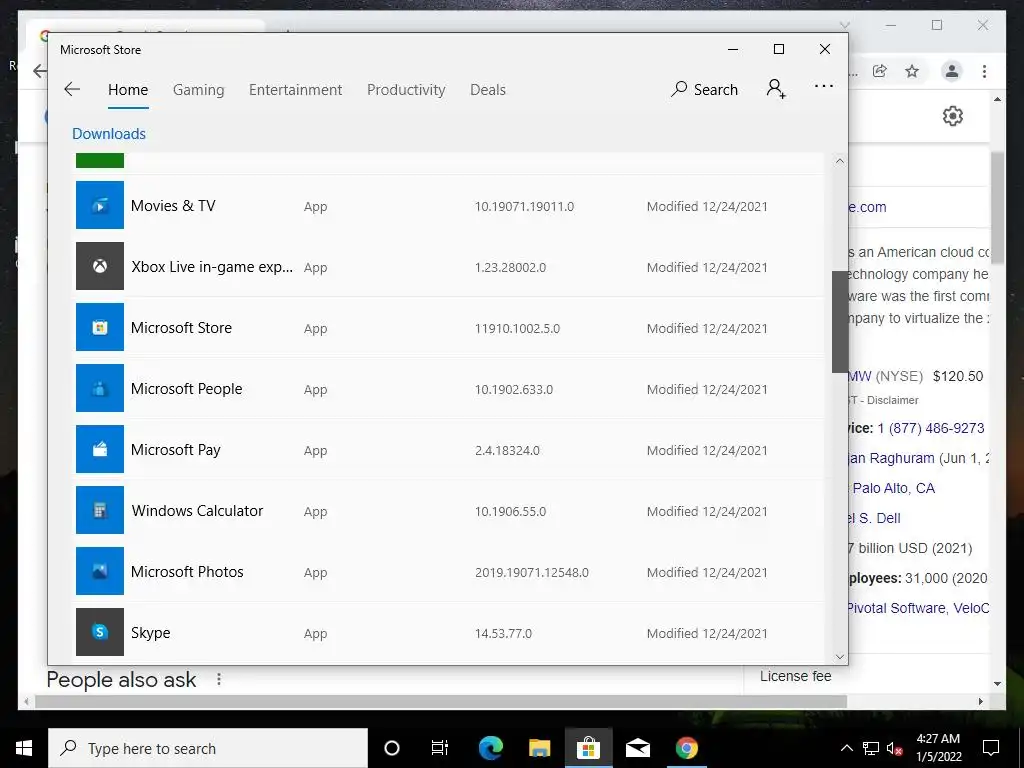Click the Microsoft Pay wallet icon
The image size is (1024, 768).
point(99,449)
